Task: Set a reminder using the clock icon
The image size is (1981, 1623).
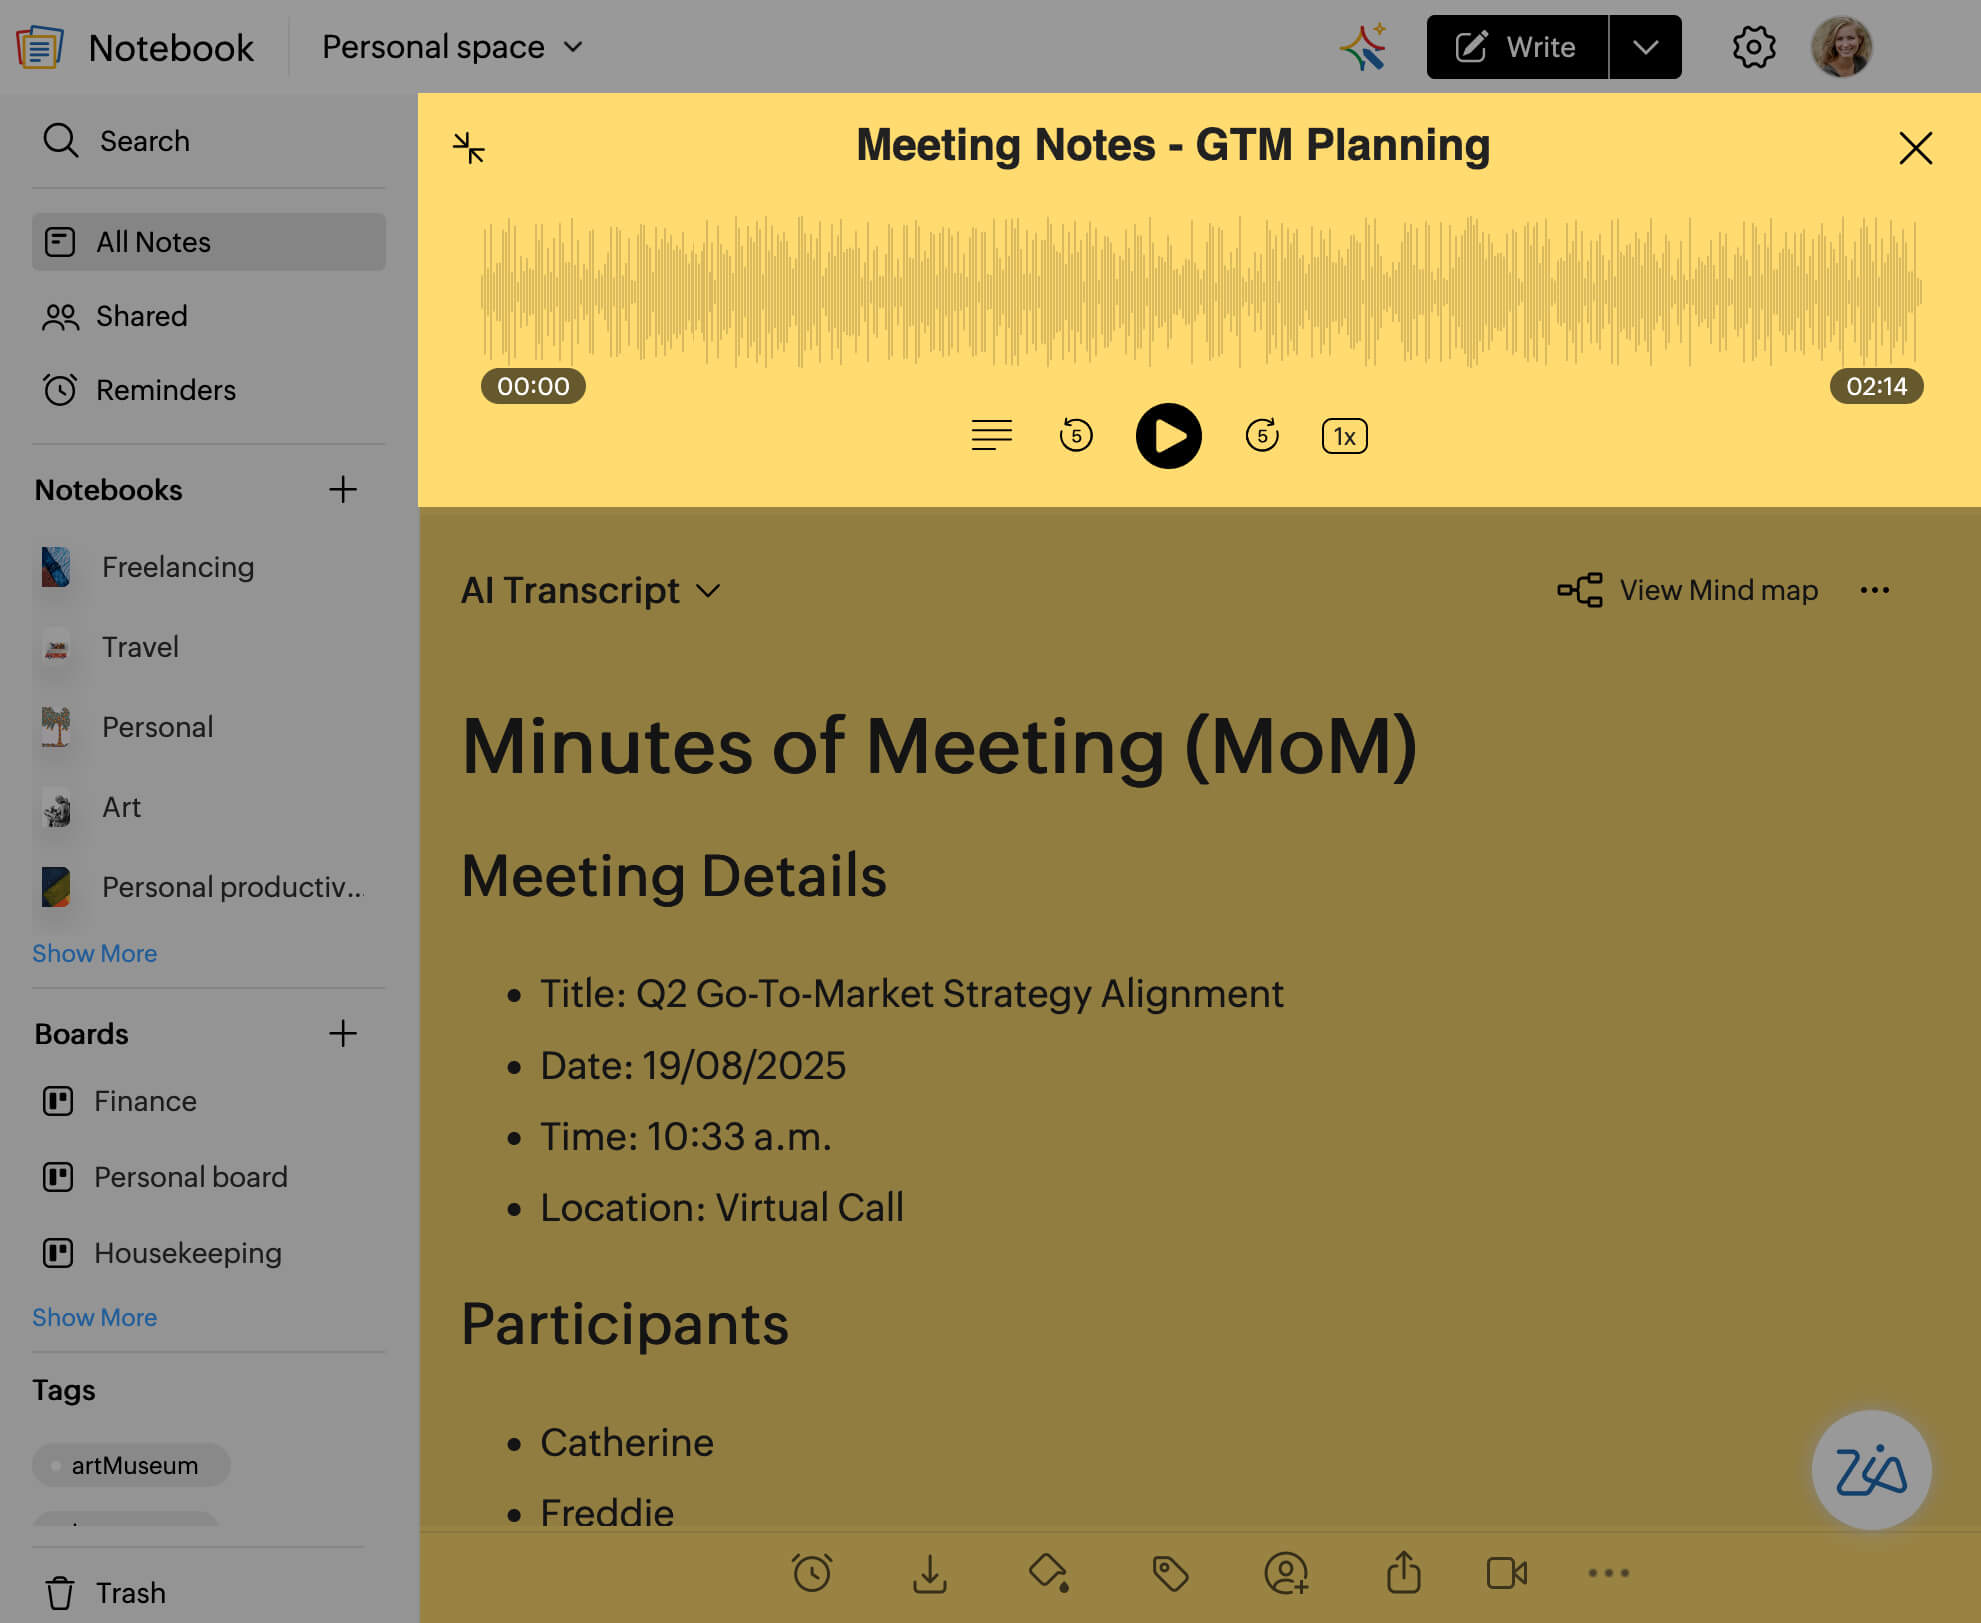Action: tap(811, 1573)
